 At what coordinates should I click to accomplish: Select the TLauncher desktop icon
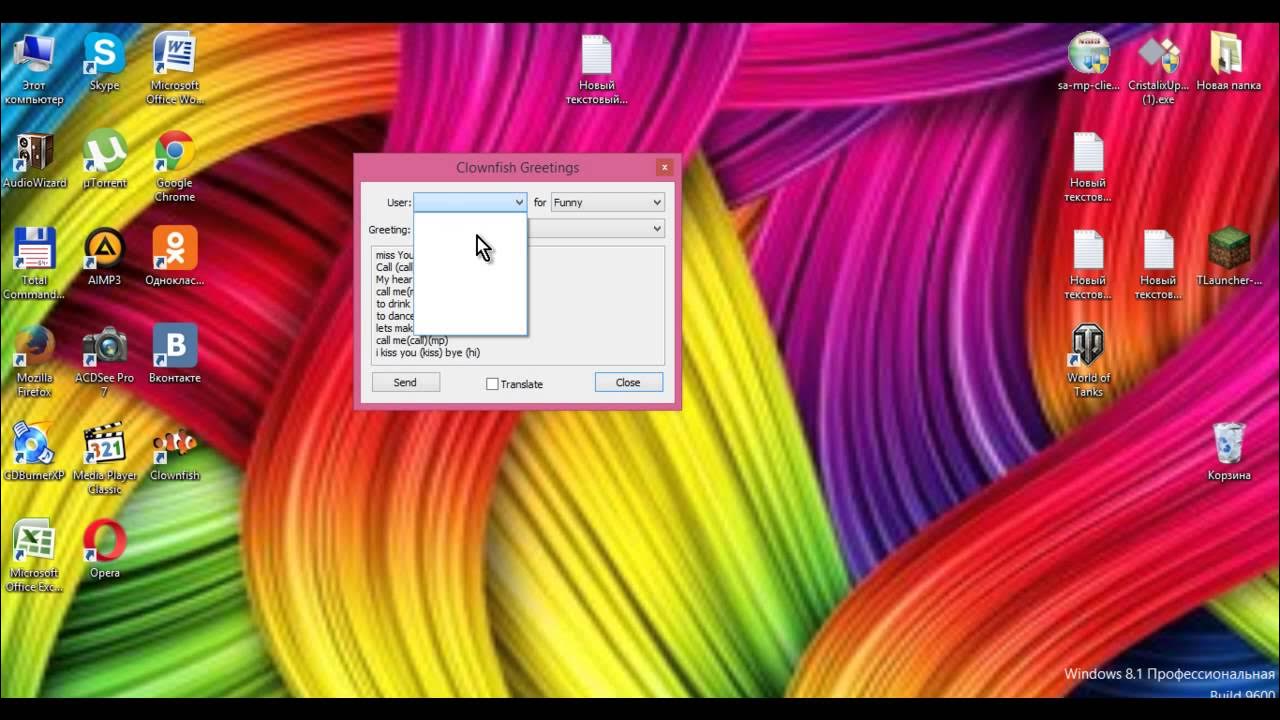[x=1228, y=257]
